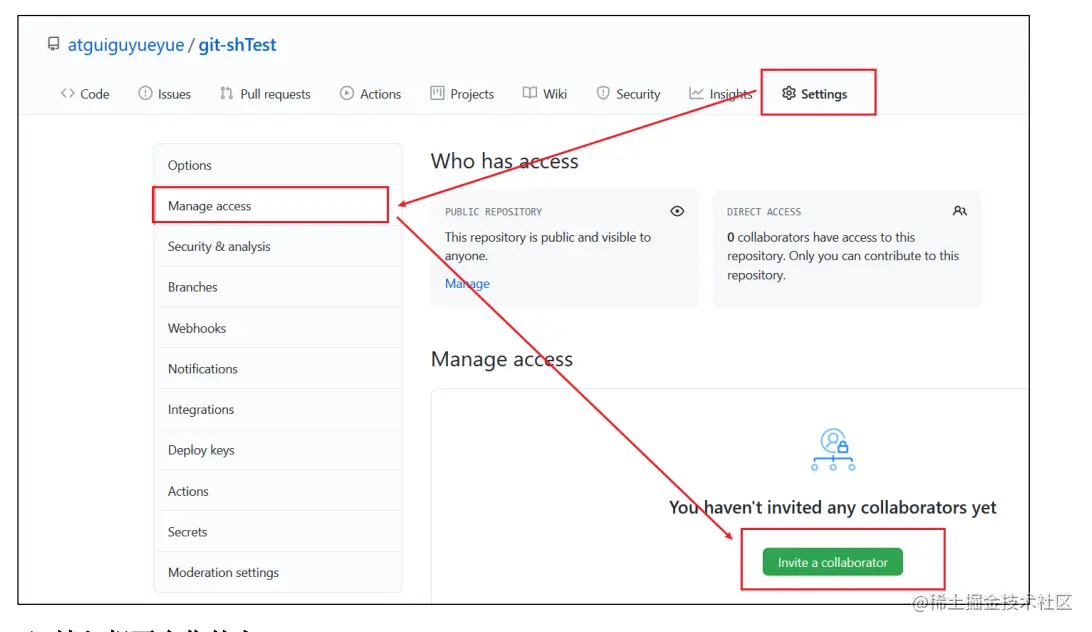
Task: Click the Insights tab graph icon
Action: coord(696,93)
